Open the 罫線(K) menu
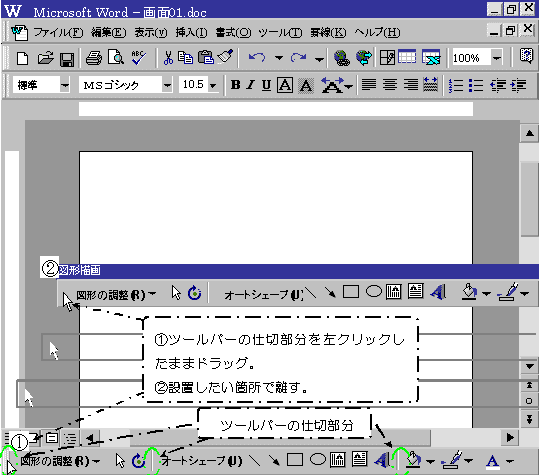This screenshot has height=475, width=539. [328, 32]
